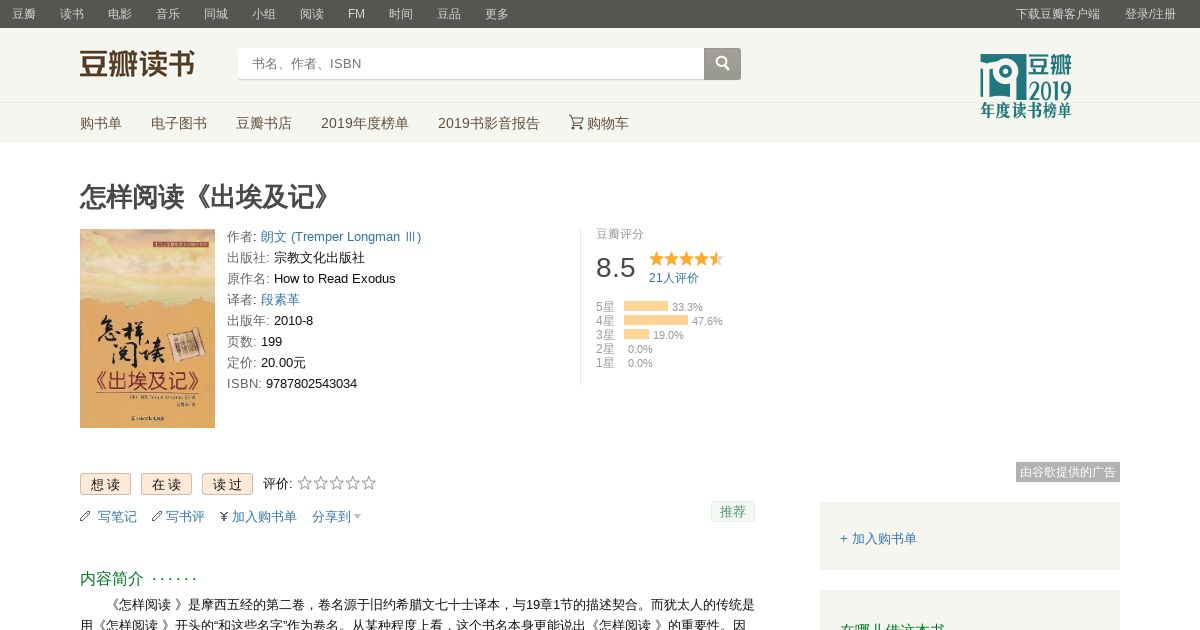Viewport: 1200px width, 630px height.
Task: Rate the book one star
Action: [x=305, y=483]
